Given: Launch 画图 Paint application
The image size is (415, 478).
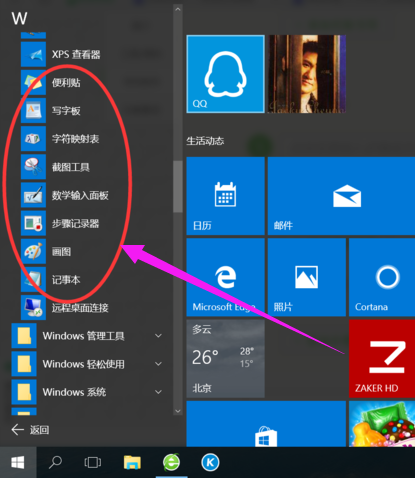Looking at the screenshot, I should (90, 251).
